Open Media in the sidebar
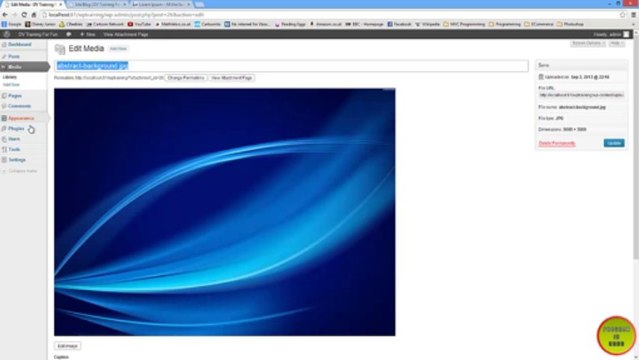This screenshot has width=639, height=360. pos(15,67)
